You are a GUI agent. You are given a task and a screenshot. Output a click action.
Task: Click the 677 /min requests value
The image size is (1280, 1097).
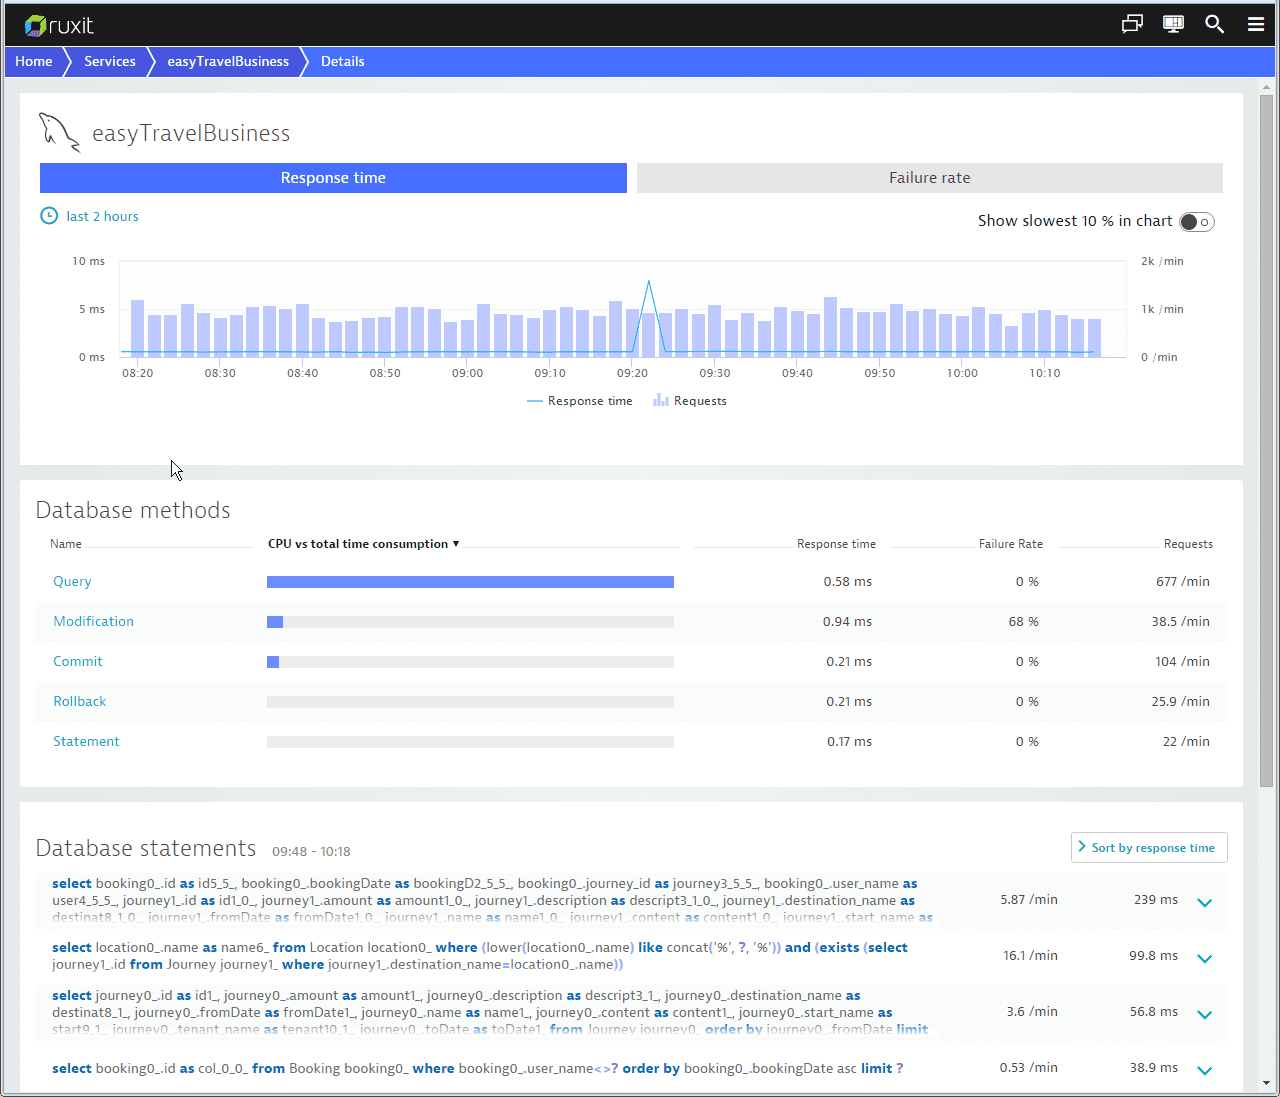click(1183, 581)
